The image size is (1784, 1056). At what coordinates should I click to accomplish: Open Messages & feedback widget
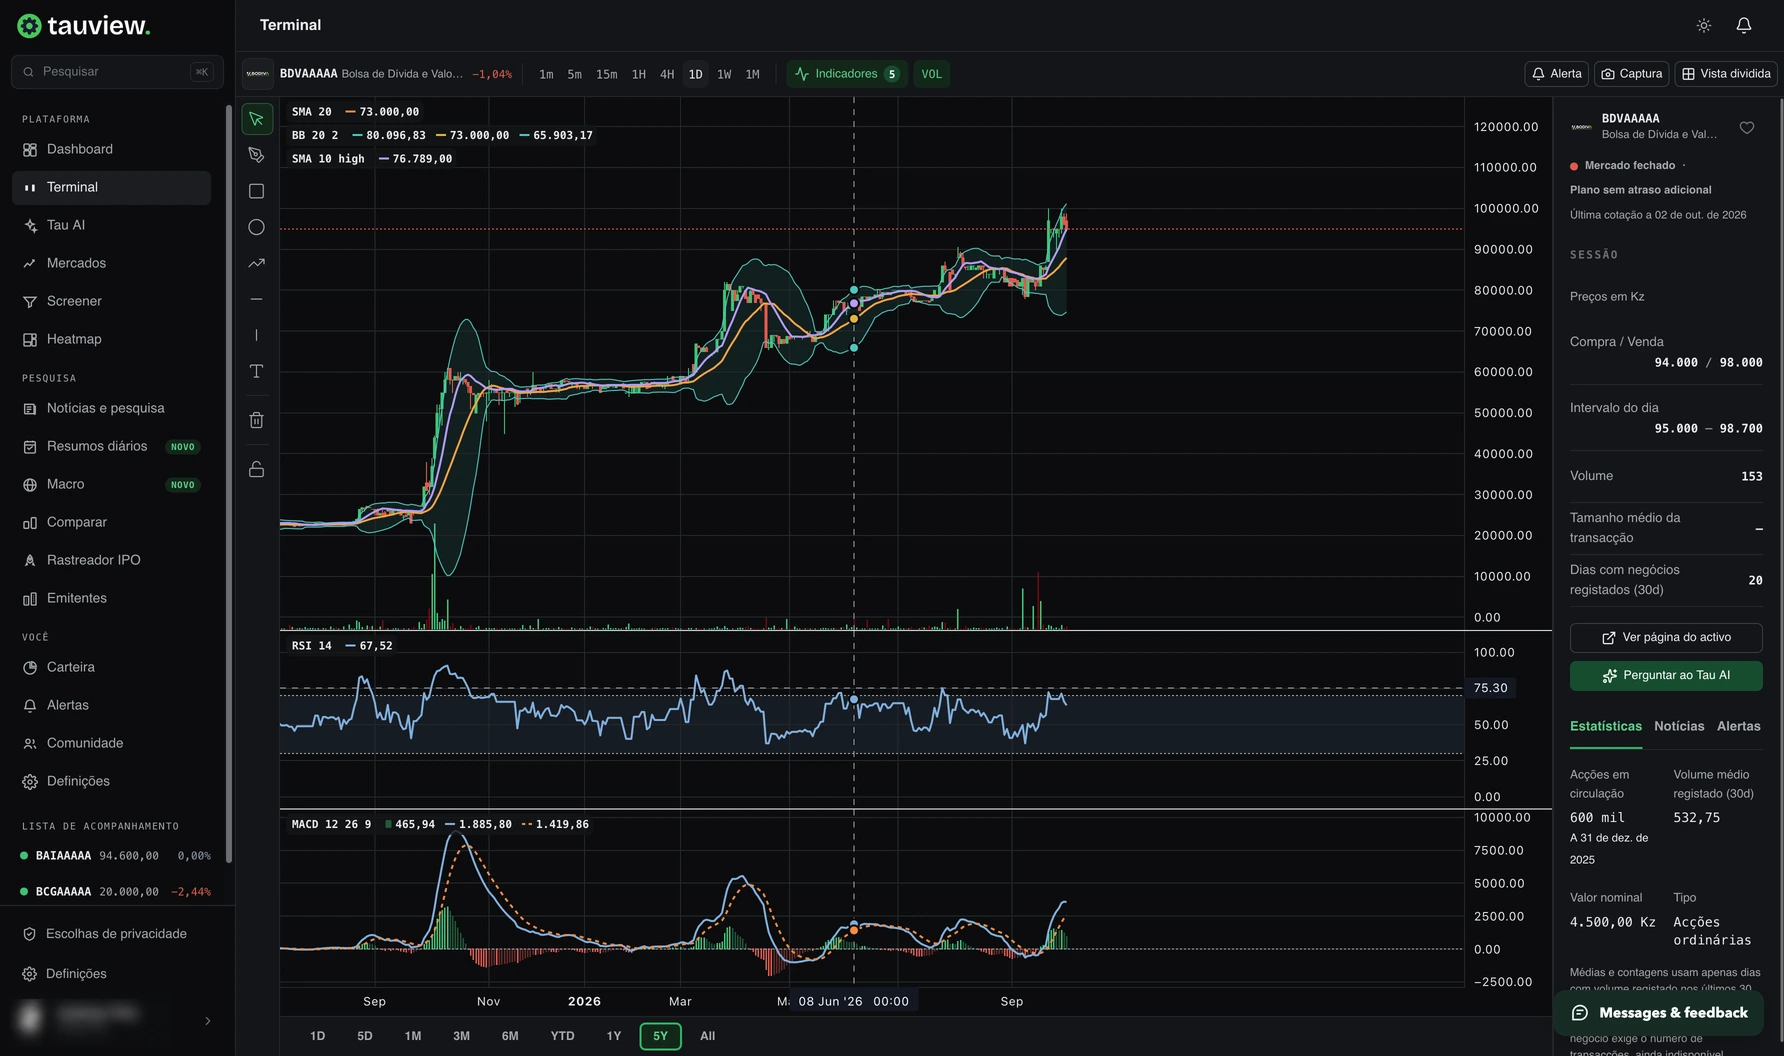1658,1013
